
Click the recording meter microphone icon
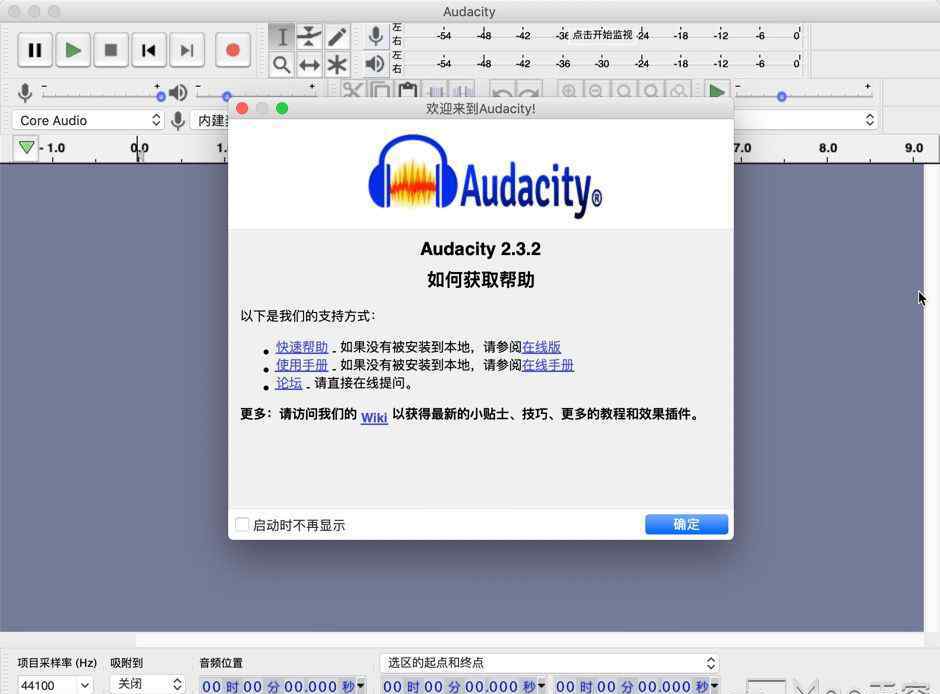pyautogui.click(x=375, y=36)
